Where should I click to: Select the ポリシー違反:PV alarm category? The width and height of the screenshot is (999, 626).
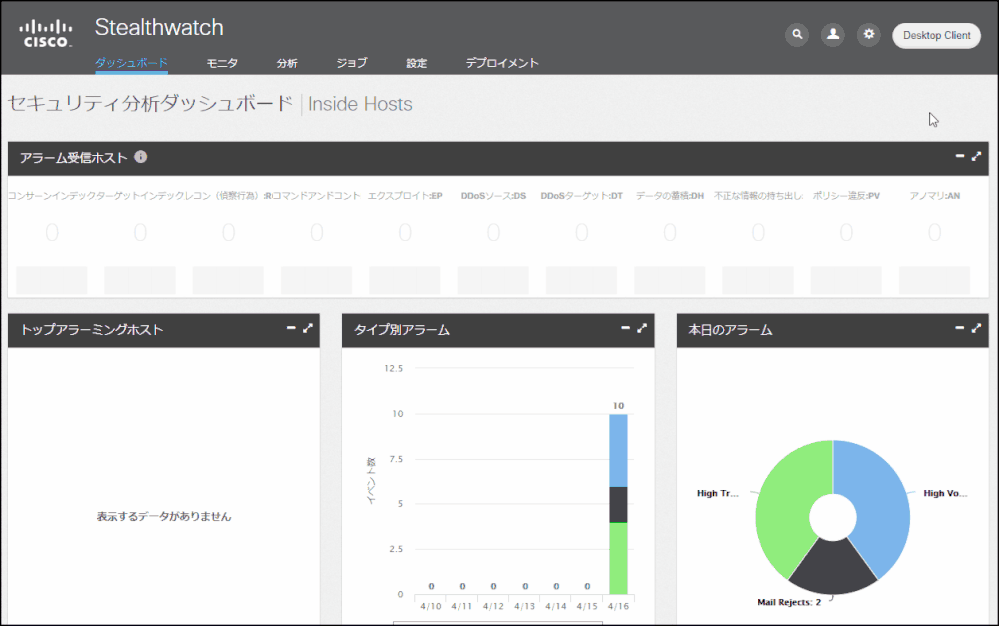[x=846, y=196]
